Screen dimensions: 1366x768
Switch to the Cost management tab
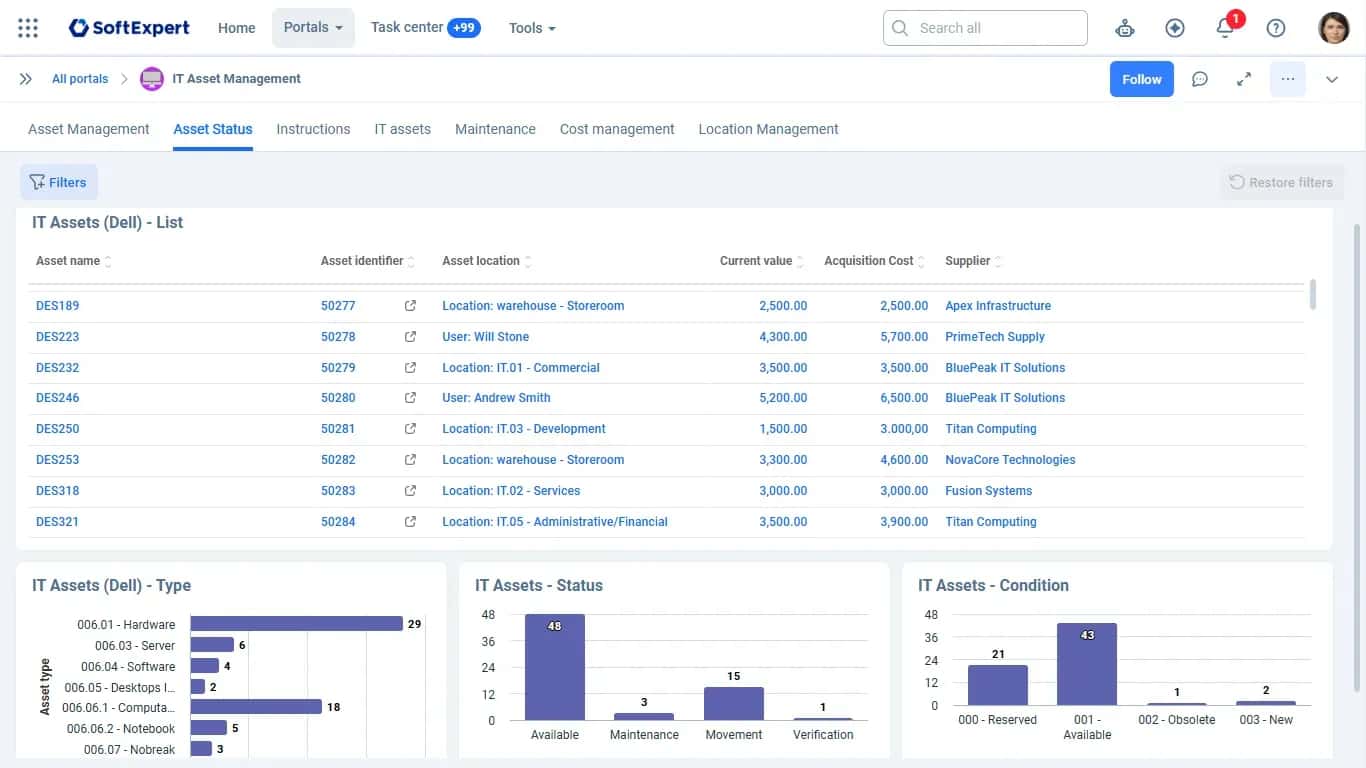(617, 129)
